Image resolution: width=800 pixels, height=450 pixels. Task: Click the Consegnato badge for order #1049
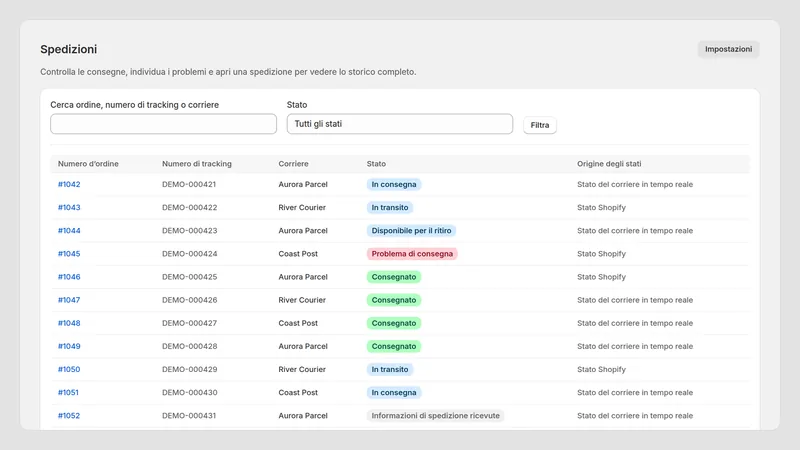(x=394, y=346)
